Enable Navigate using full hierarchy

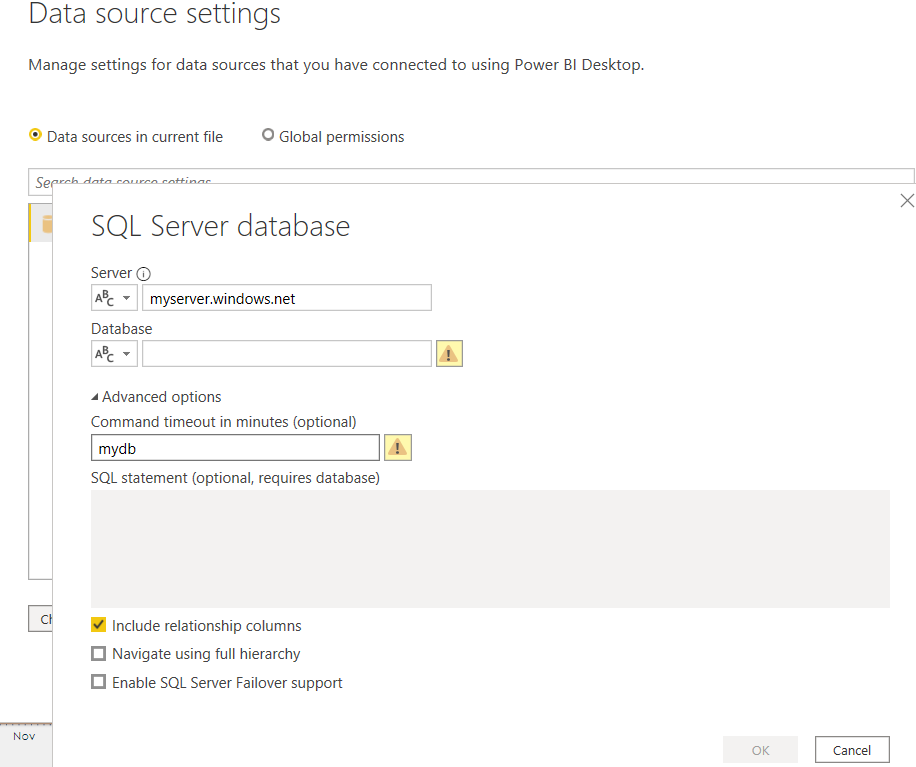click(x=98, y=654)
